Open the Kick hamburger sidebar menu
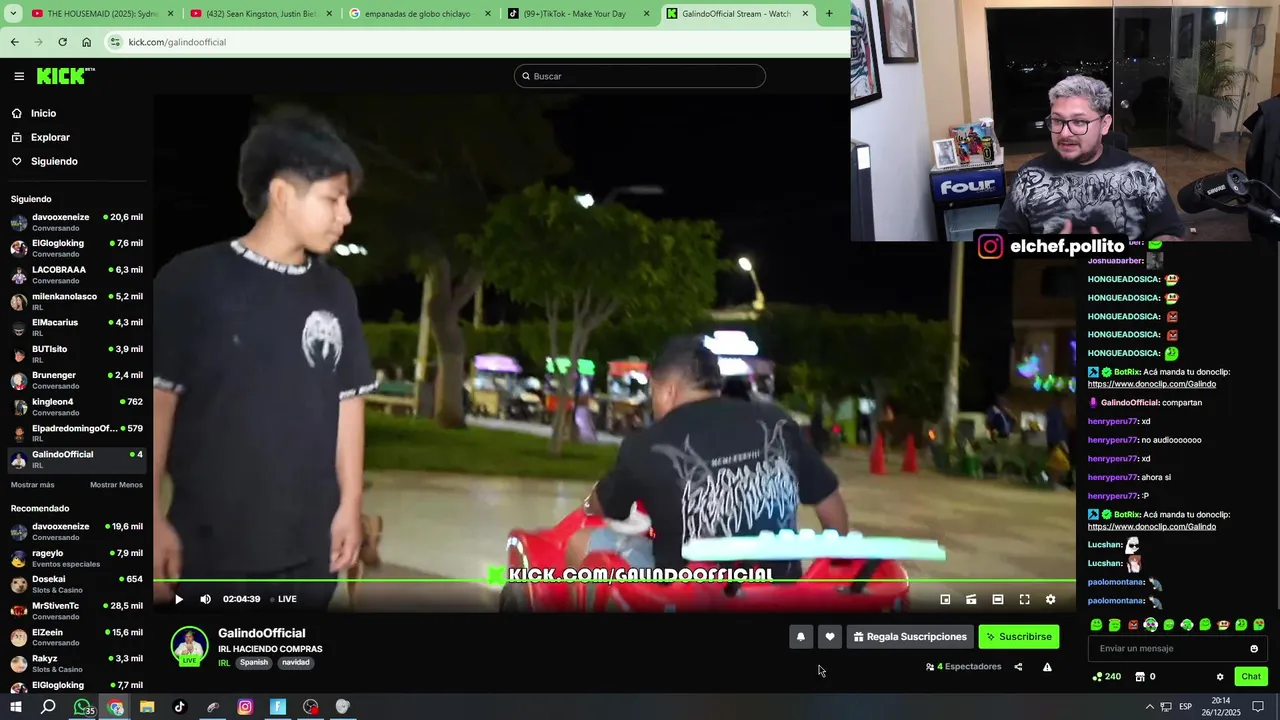Viewport: 1280px width, 720px height. pyautogui.click(x=19, y=76)
